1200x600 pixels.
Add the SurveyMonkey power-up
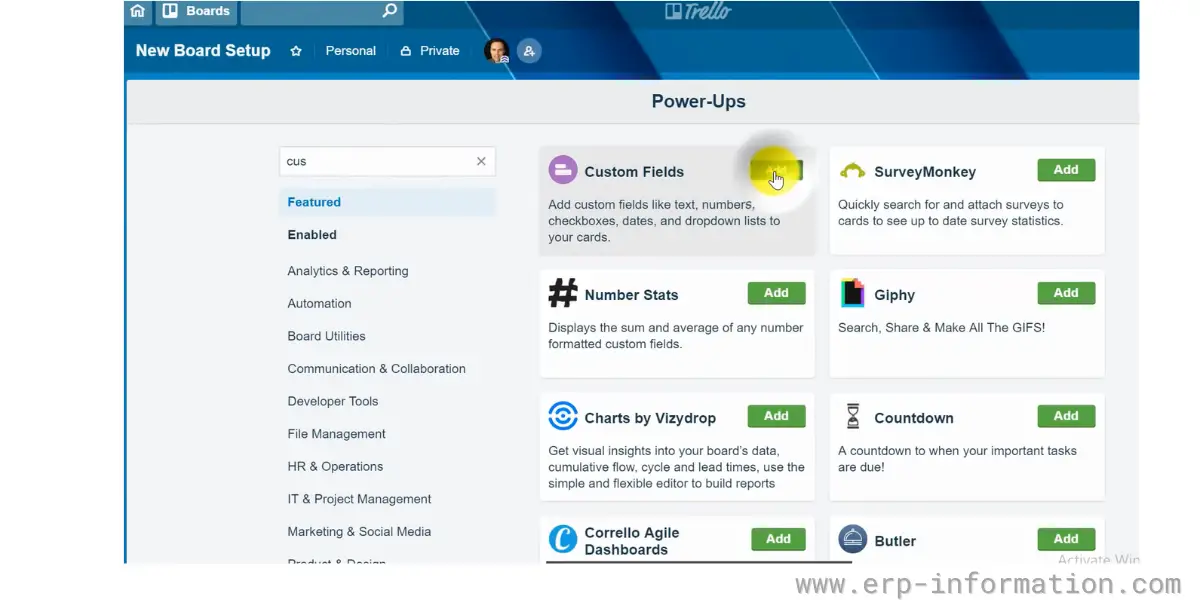tap(1066, 170)
